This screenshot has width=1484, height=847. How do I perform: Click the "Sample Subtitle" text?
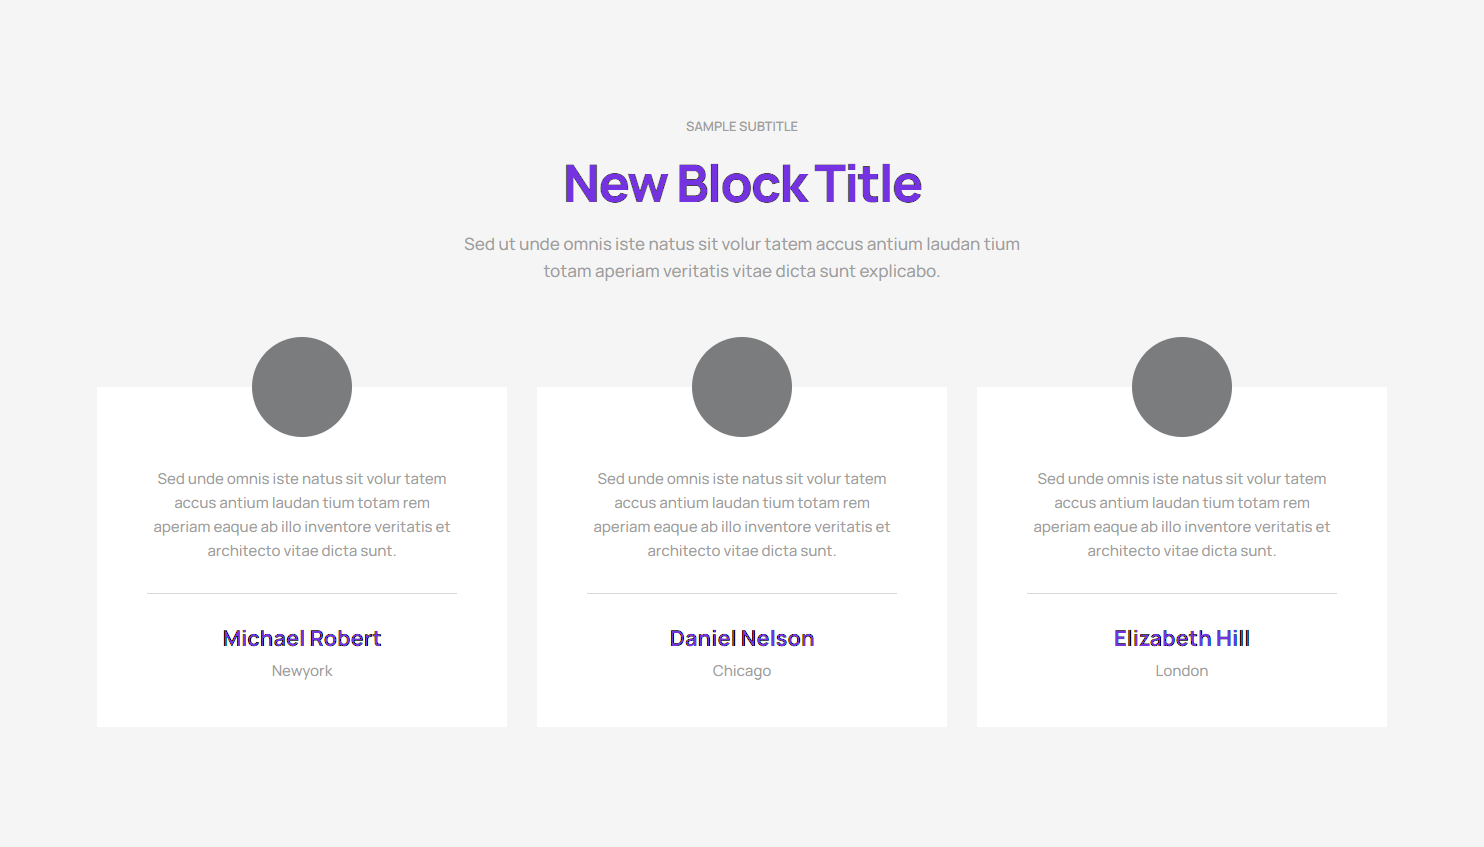(x=742, y=127)
